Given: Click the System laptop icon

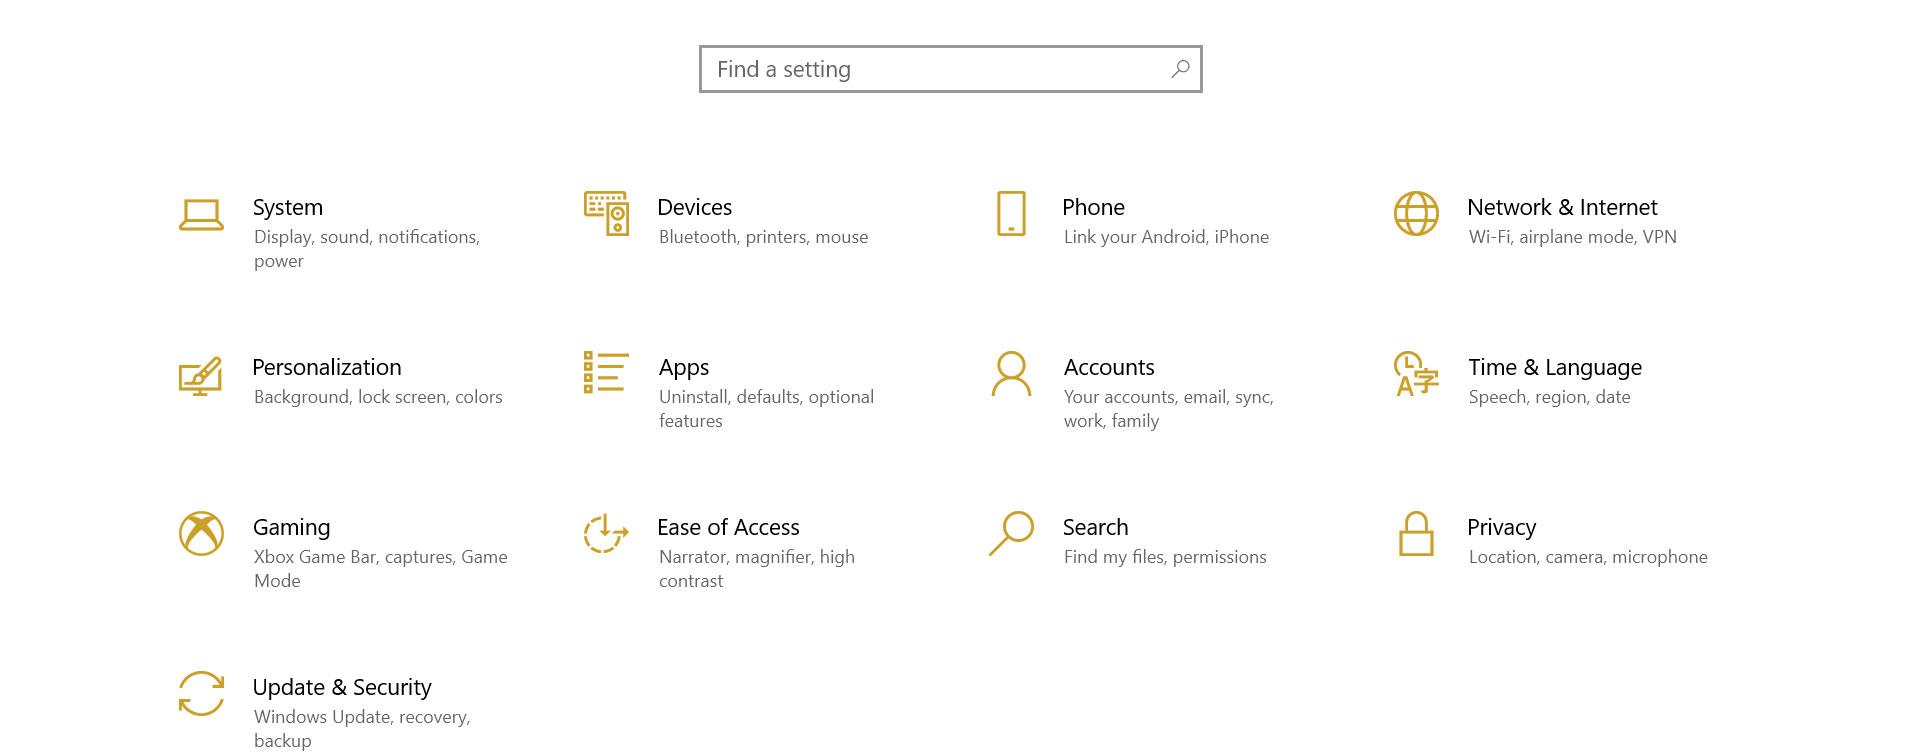Looking at the screenshot, I should [201, 214].
